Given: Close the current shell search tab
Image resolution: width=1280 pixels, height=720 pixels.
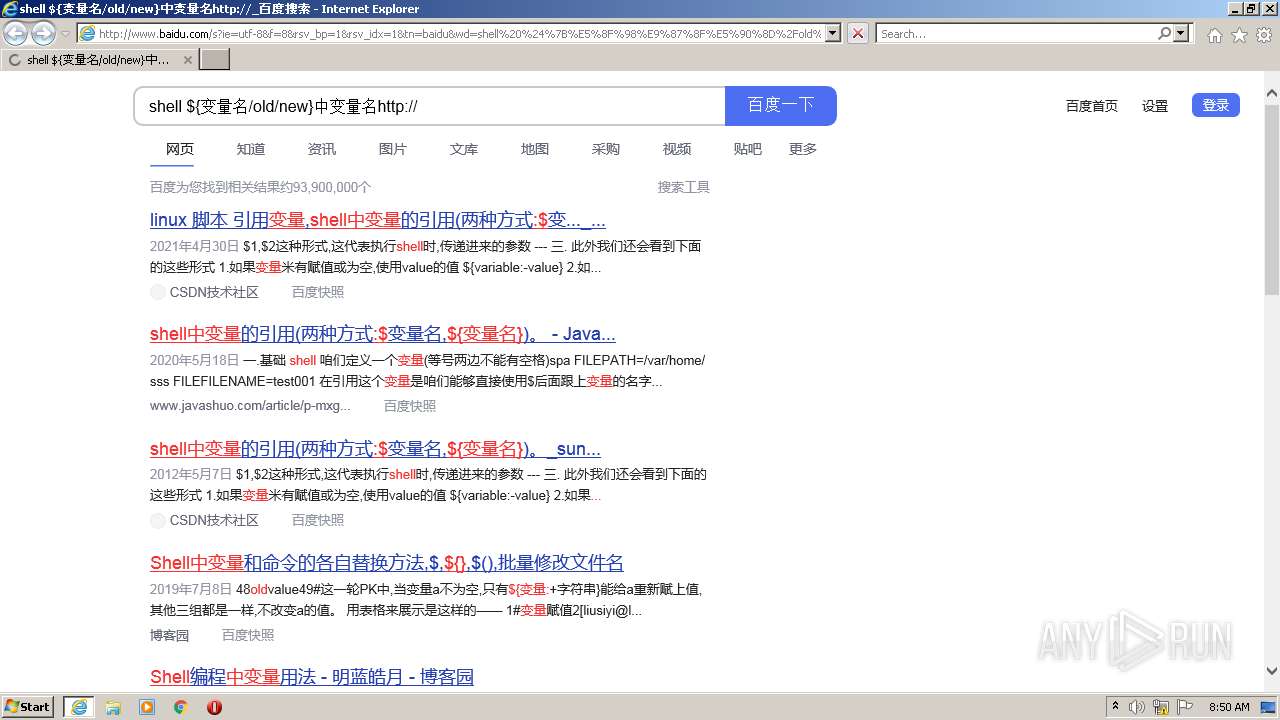Looking at the screenshot, I should [188, 60].
